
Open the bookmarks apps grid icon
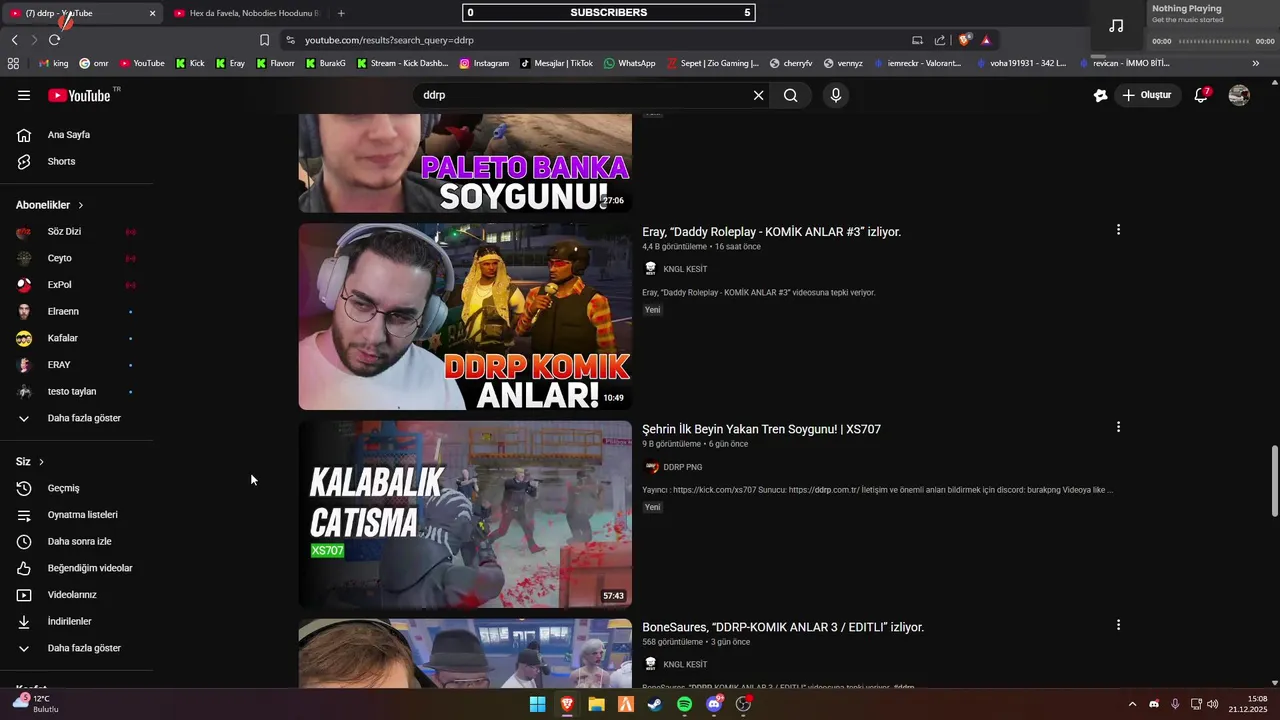click(13, 63)
